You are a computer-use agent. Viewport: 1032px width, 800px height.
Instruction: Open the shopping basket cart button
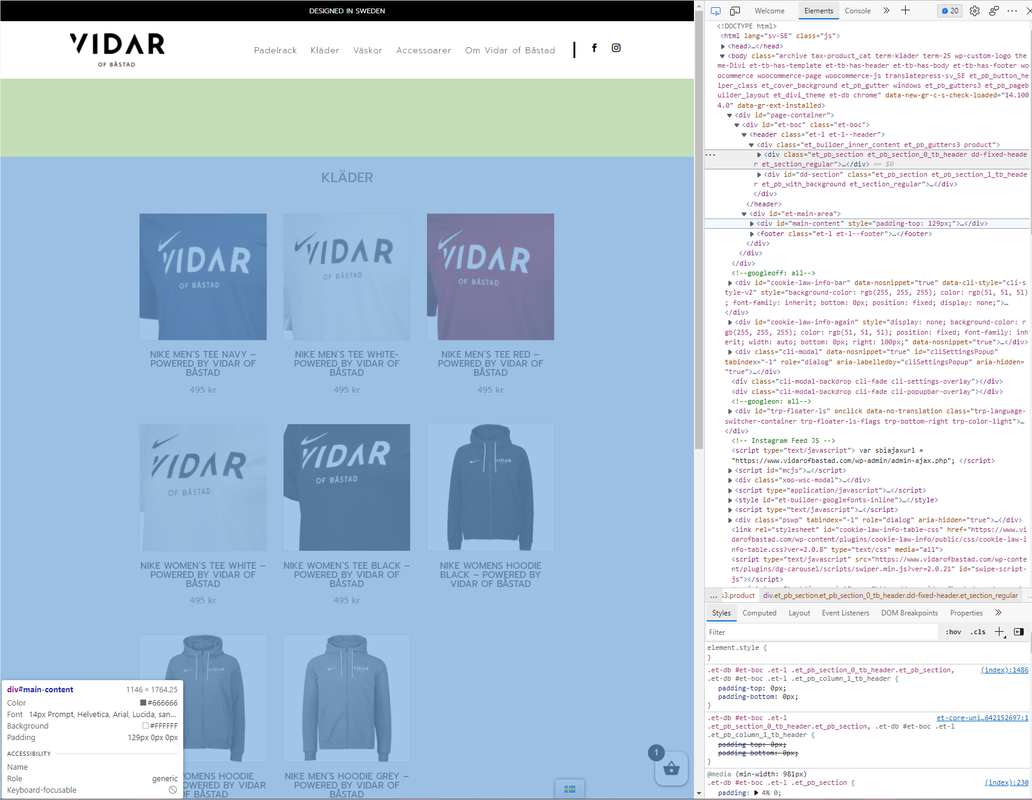671,768
